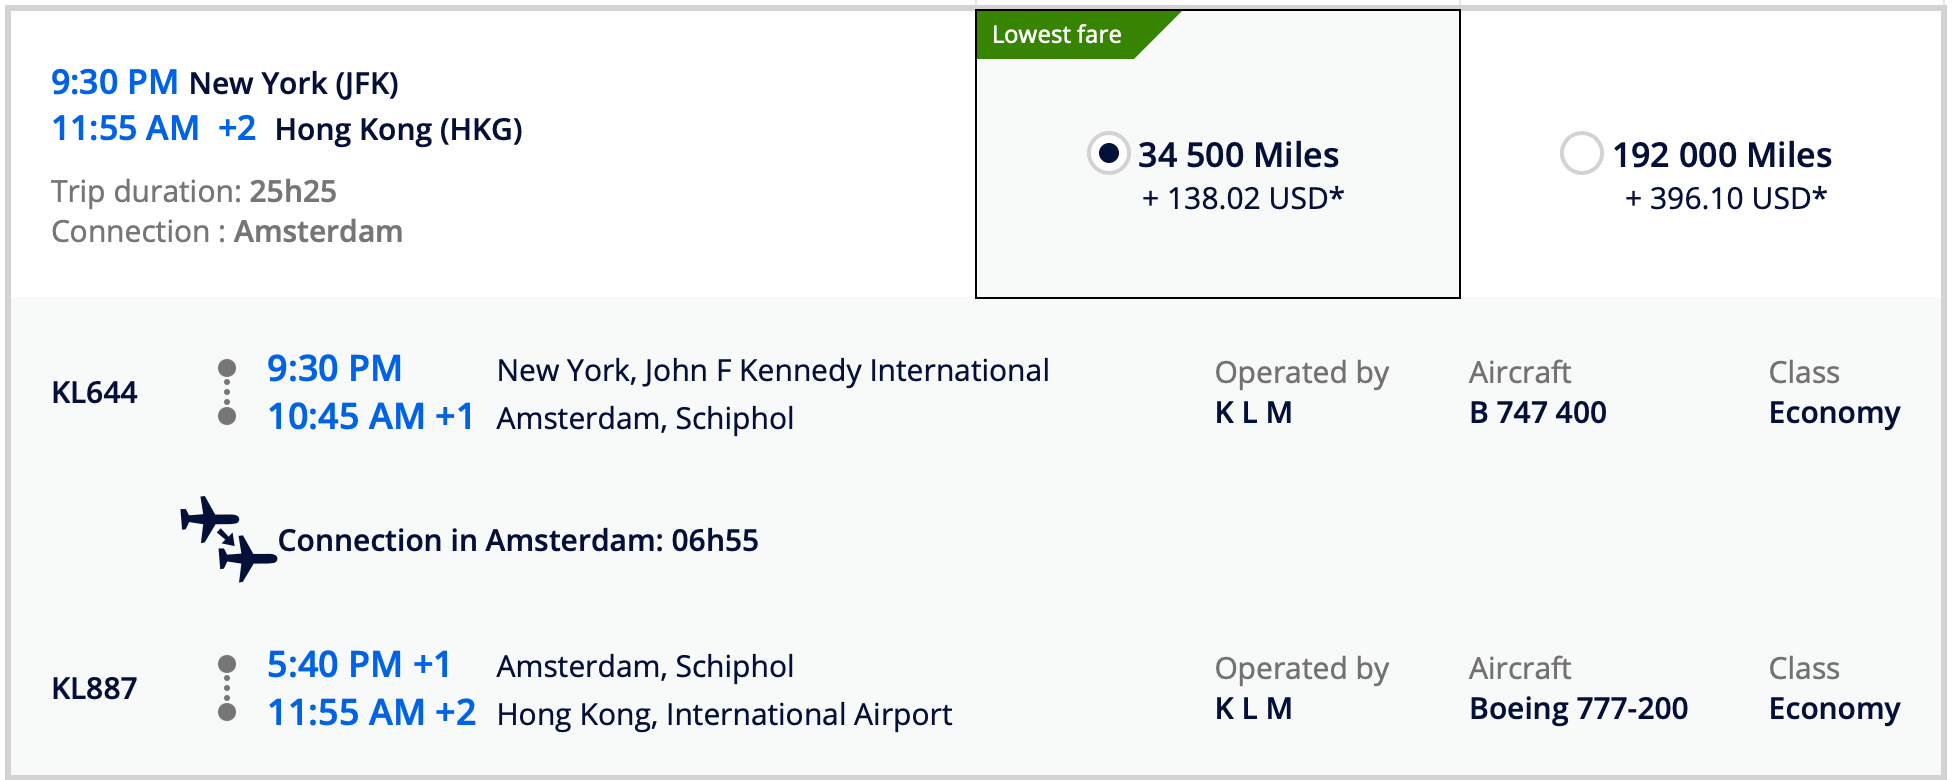The image size is (1956, 780).
Task: Click the green Lowest fare banner
Action: pos(1057,33)
